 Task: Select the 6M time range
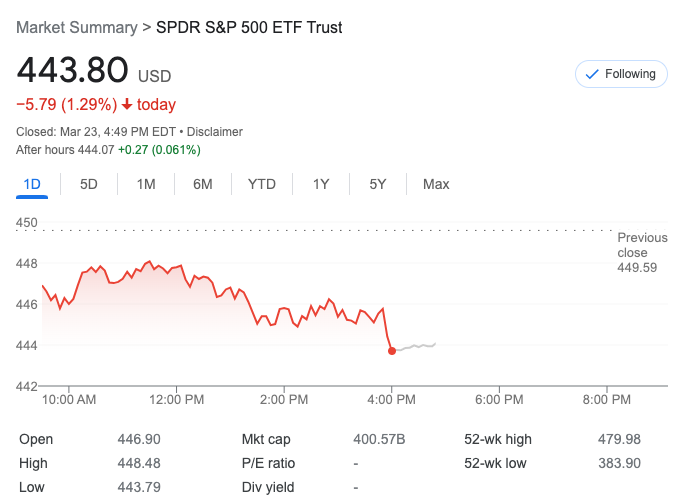coord(203,184)
